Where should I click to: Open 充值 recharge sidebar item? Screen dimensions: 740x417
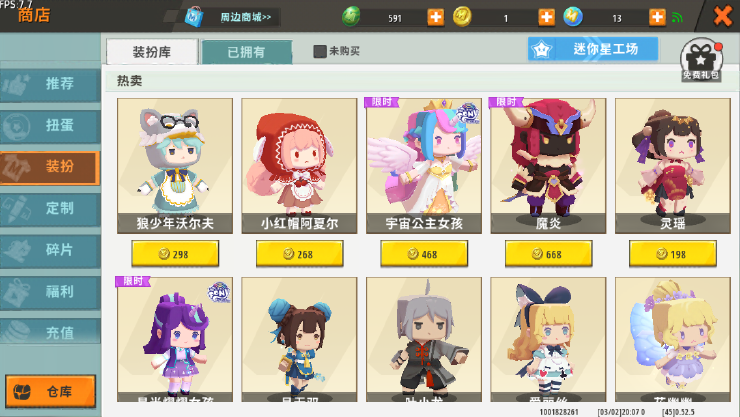coord(50,333)
